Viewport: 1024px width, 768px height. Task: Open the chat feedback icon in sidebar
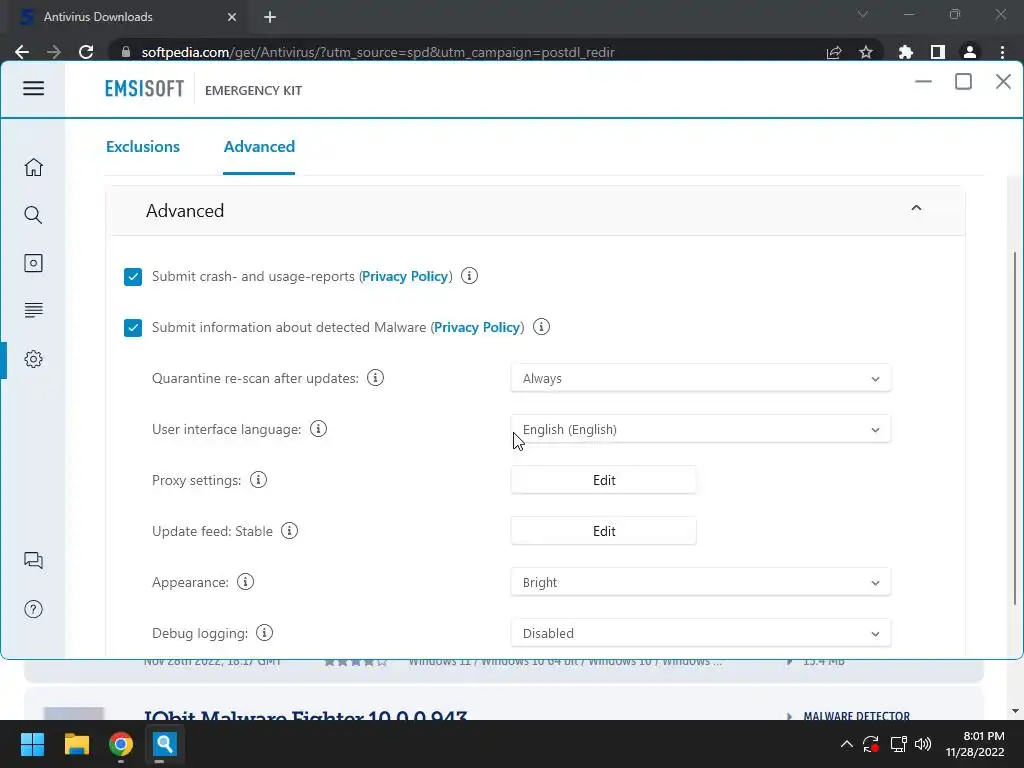point(33,560)
